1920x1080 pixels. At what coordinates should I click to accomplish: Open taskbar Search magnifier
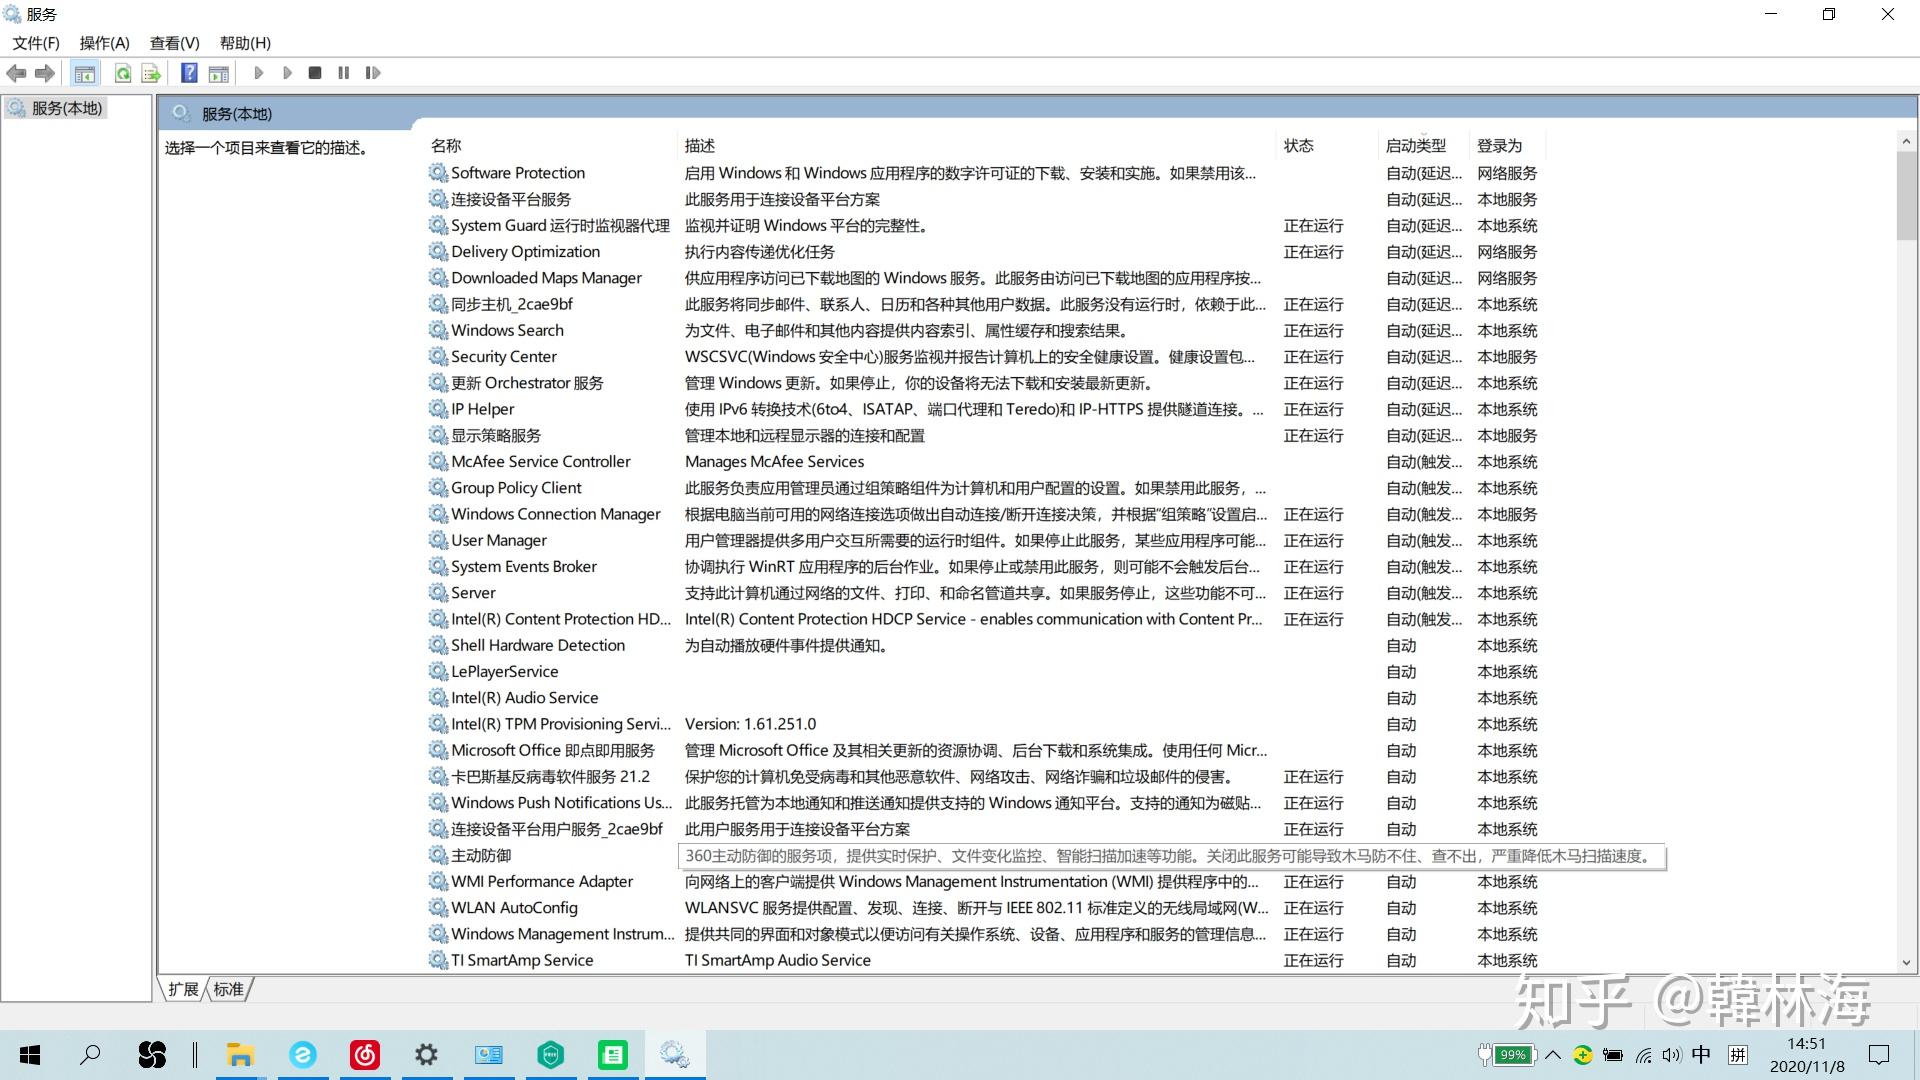pos(90,1055)
